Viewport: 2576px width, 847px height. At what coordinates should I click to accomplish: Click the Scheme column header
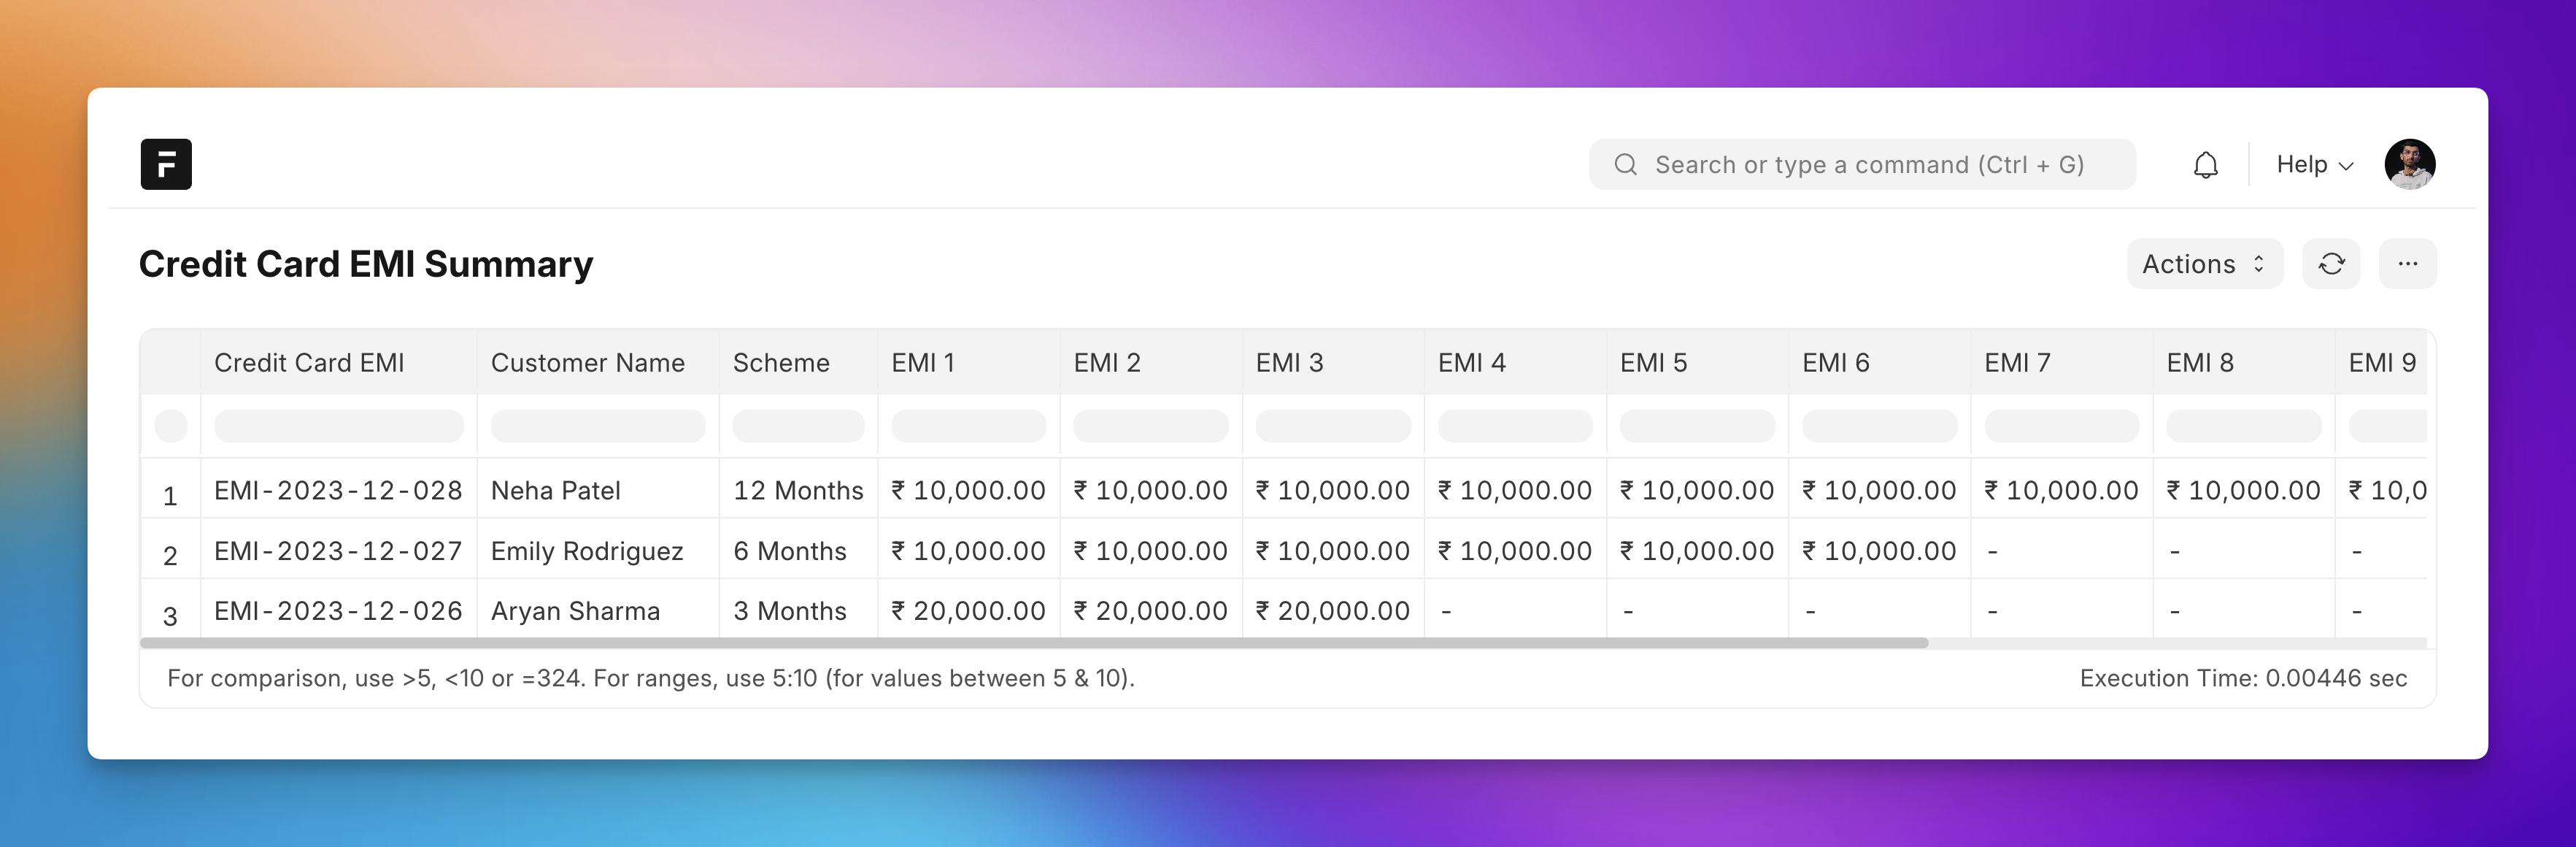pyautogui.click(x=784, y=362)
